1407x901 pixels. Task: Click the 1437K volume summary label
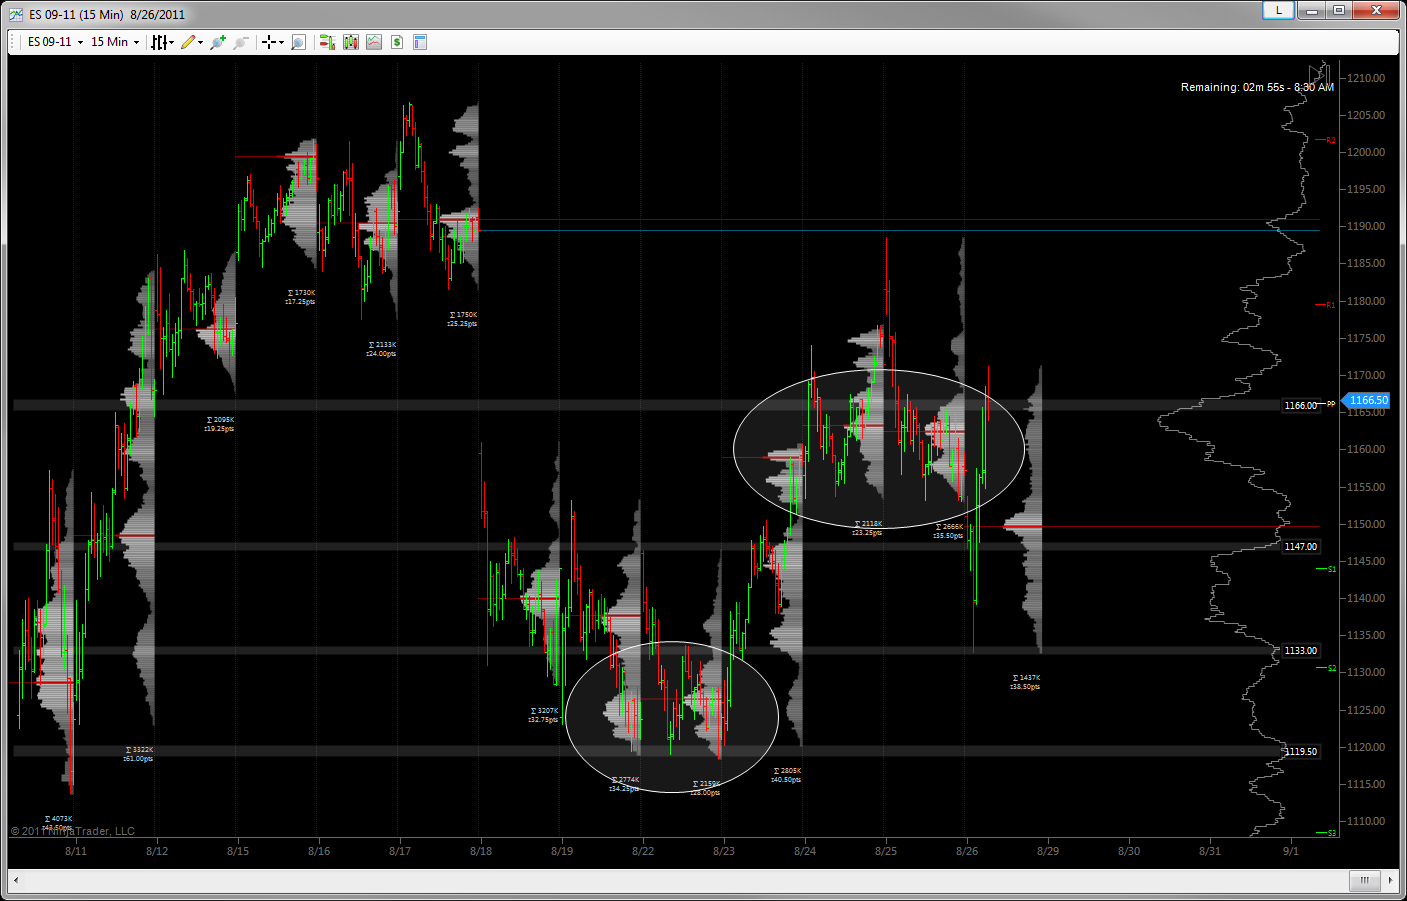(1026, 678)
